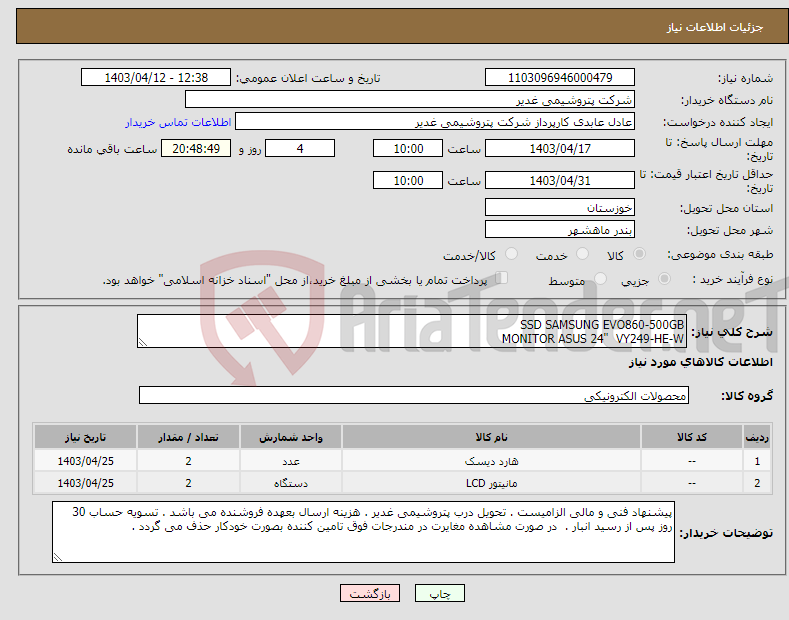Click the اطلاعات کالاهای مورد نیاز section heading
The height and width of the screenshot is (620, 789).
coord(700,362)
